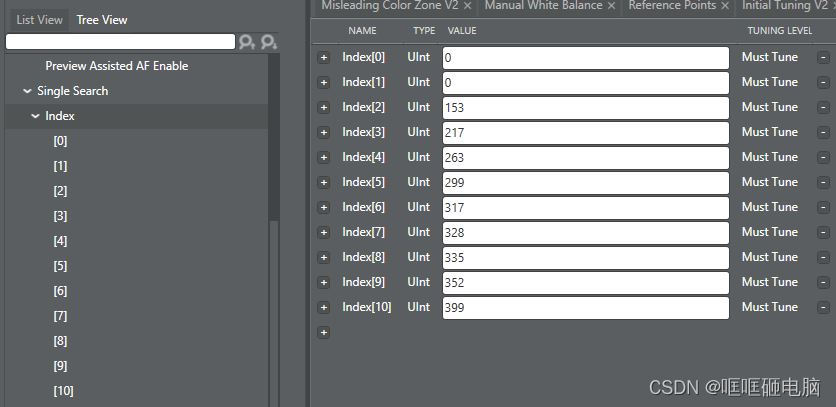The width and height of the screenshot is (836, 407).
Task: Edit the Index[9] value field showing 352
Action: coord(585,283)
